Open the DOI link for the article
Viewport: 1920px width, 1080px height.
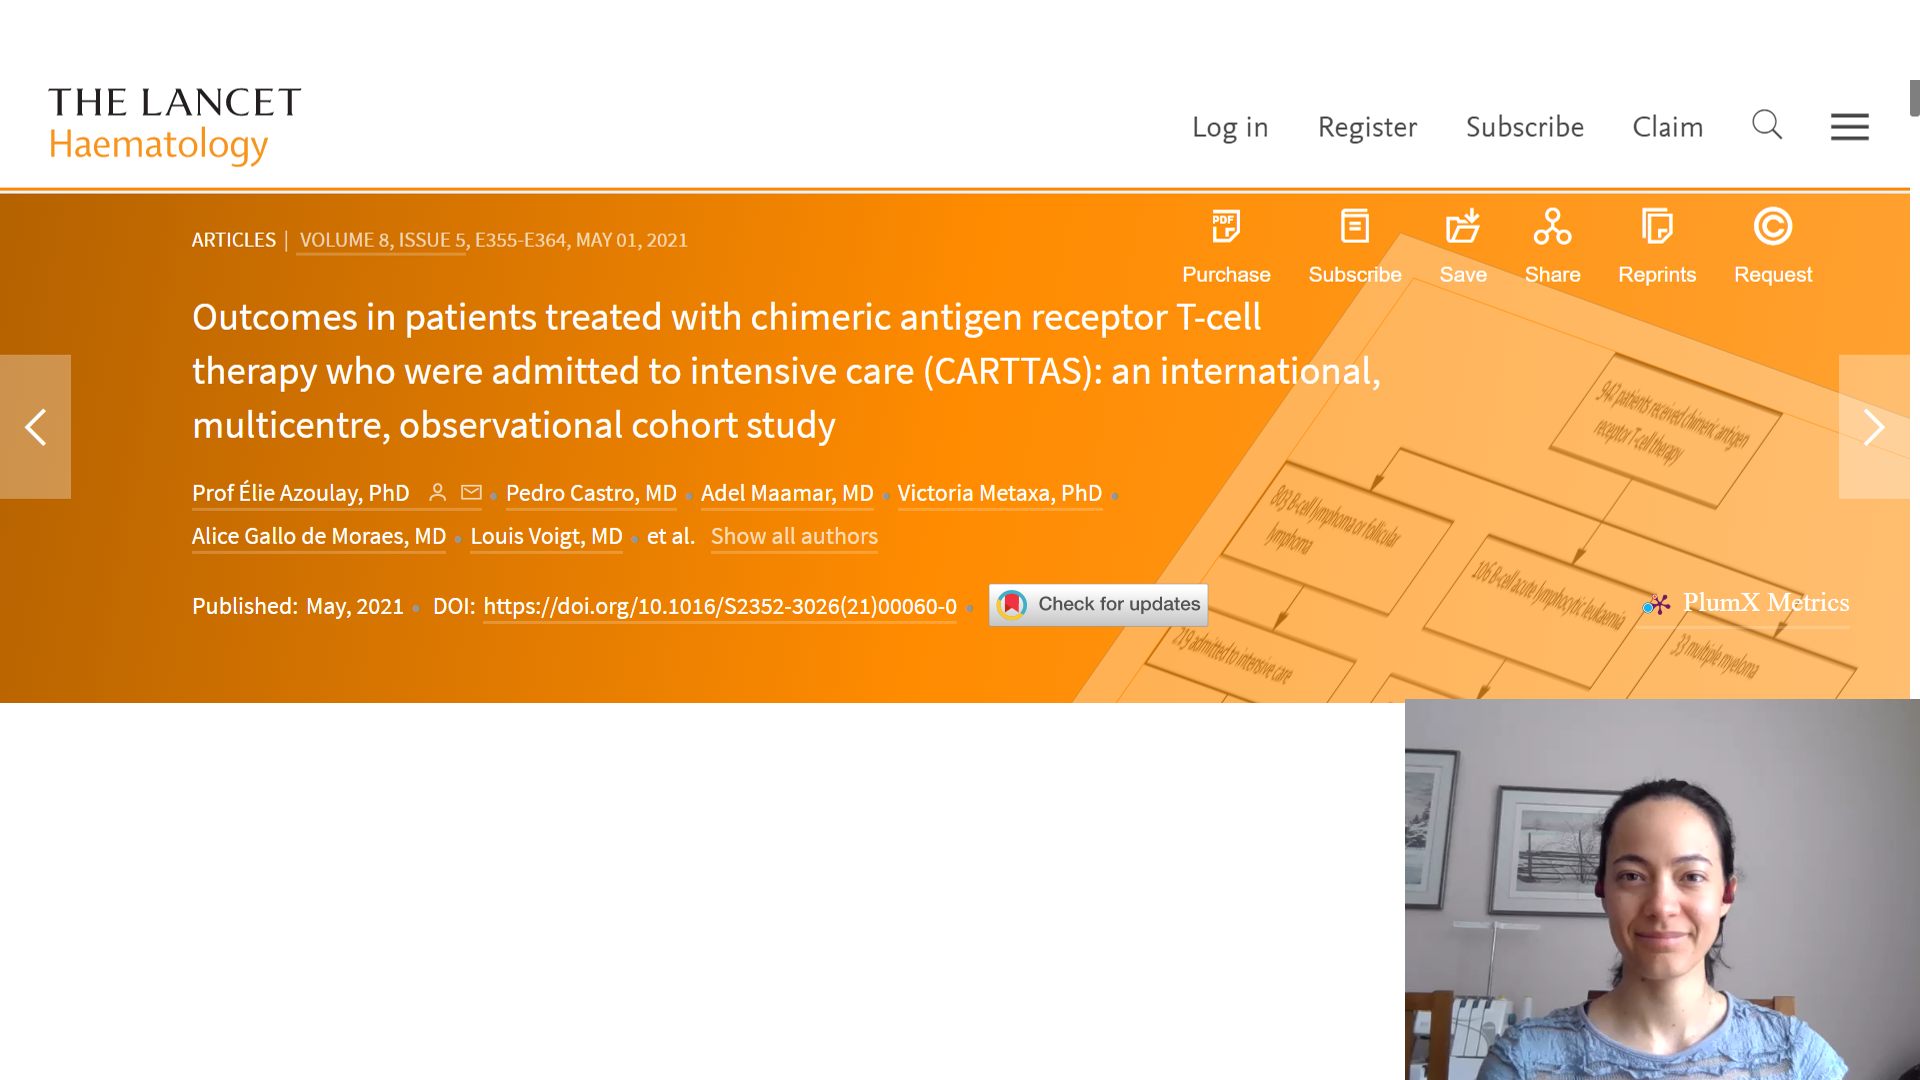coord(719,607)
